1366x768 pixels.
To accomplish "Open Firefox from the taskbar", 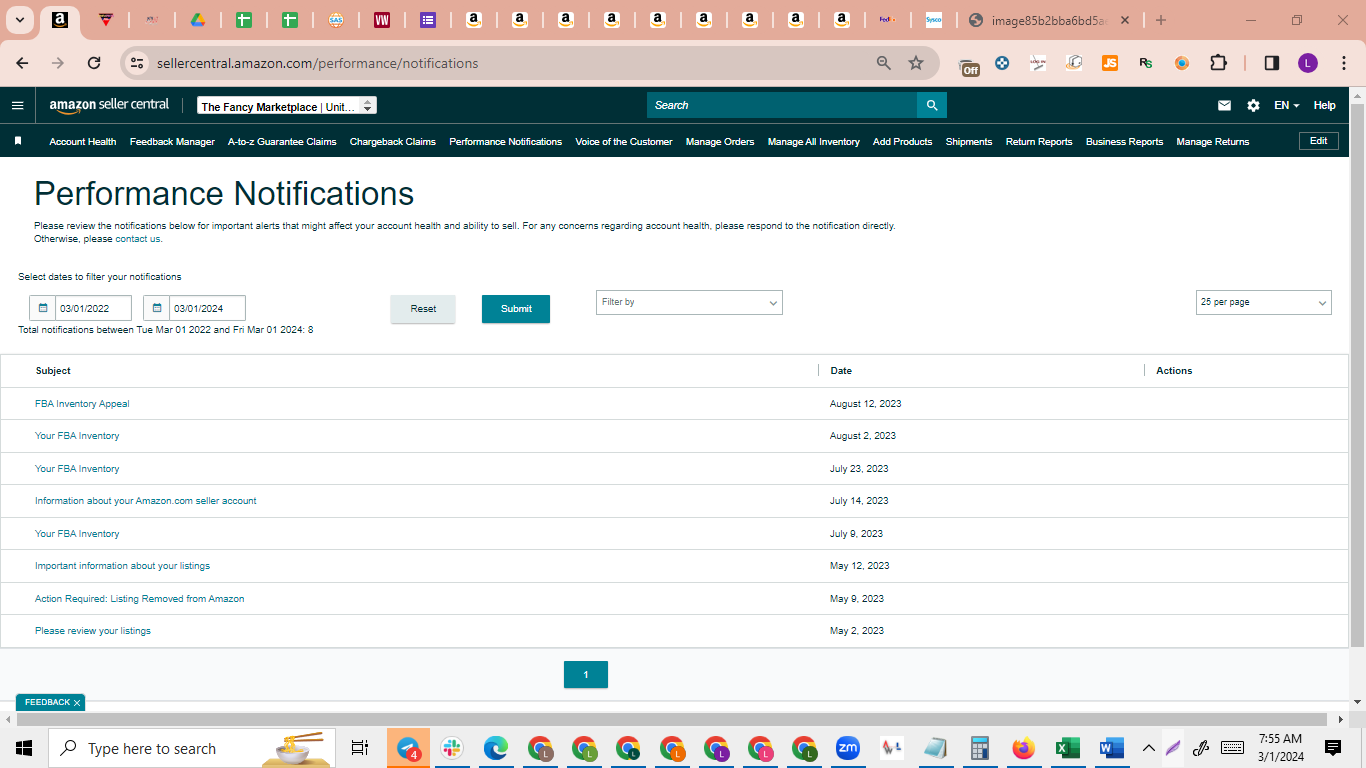I will point(1022,748).
